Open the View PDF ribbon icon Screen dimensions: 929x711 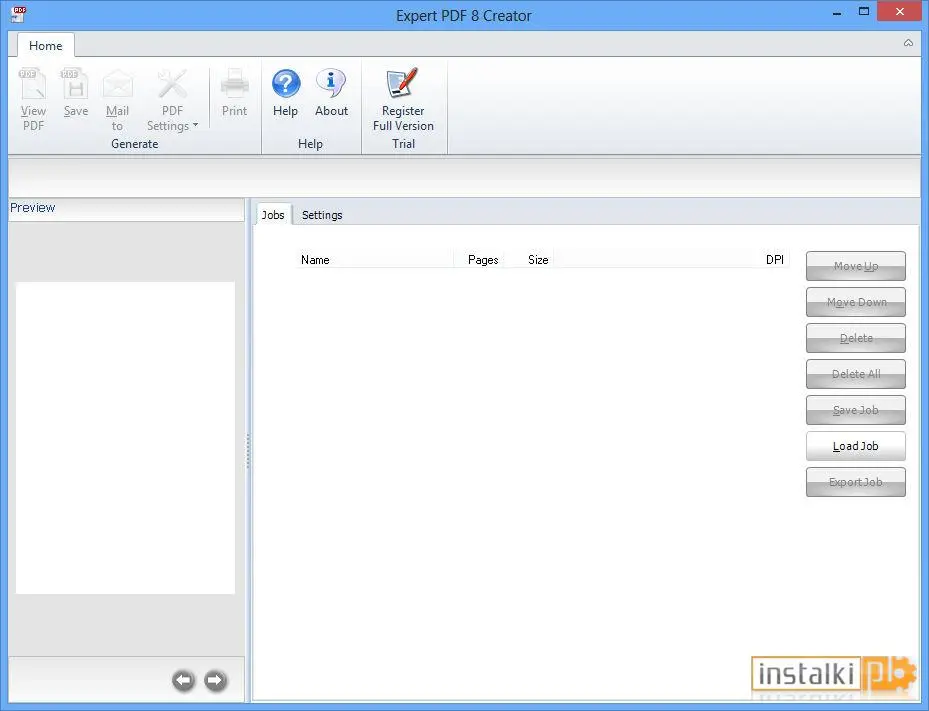click(33, 84)
